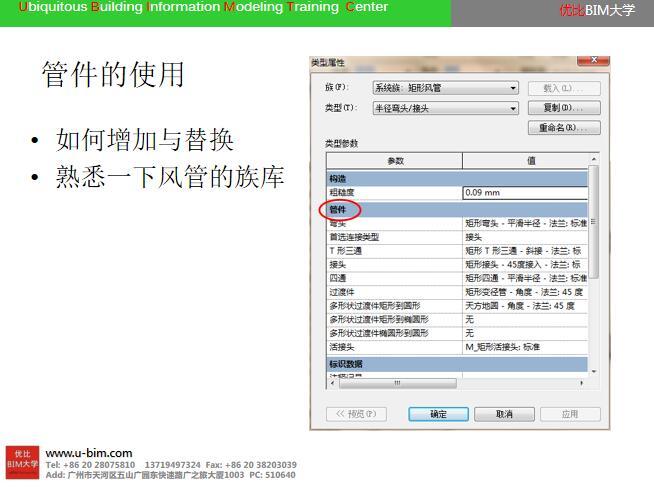Click the horizontal scrollbar left arrow

[335, 383]
